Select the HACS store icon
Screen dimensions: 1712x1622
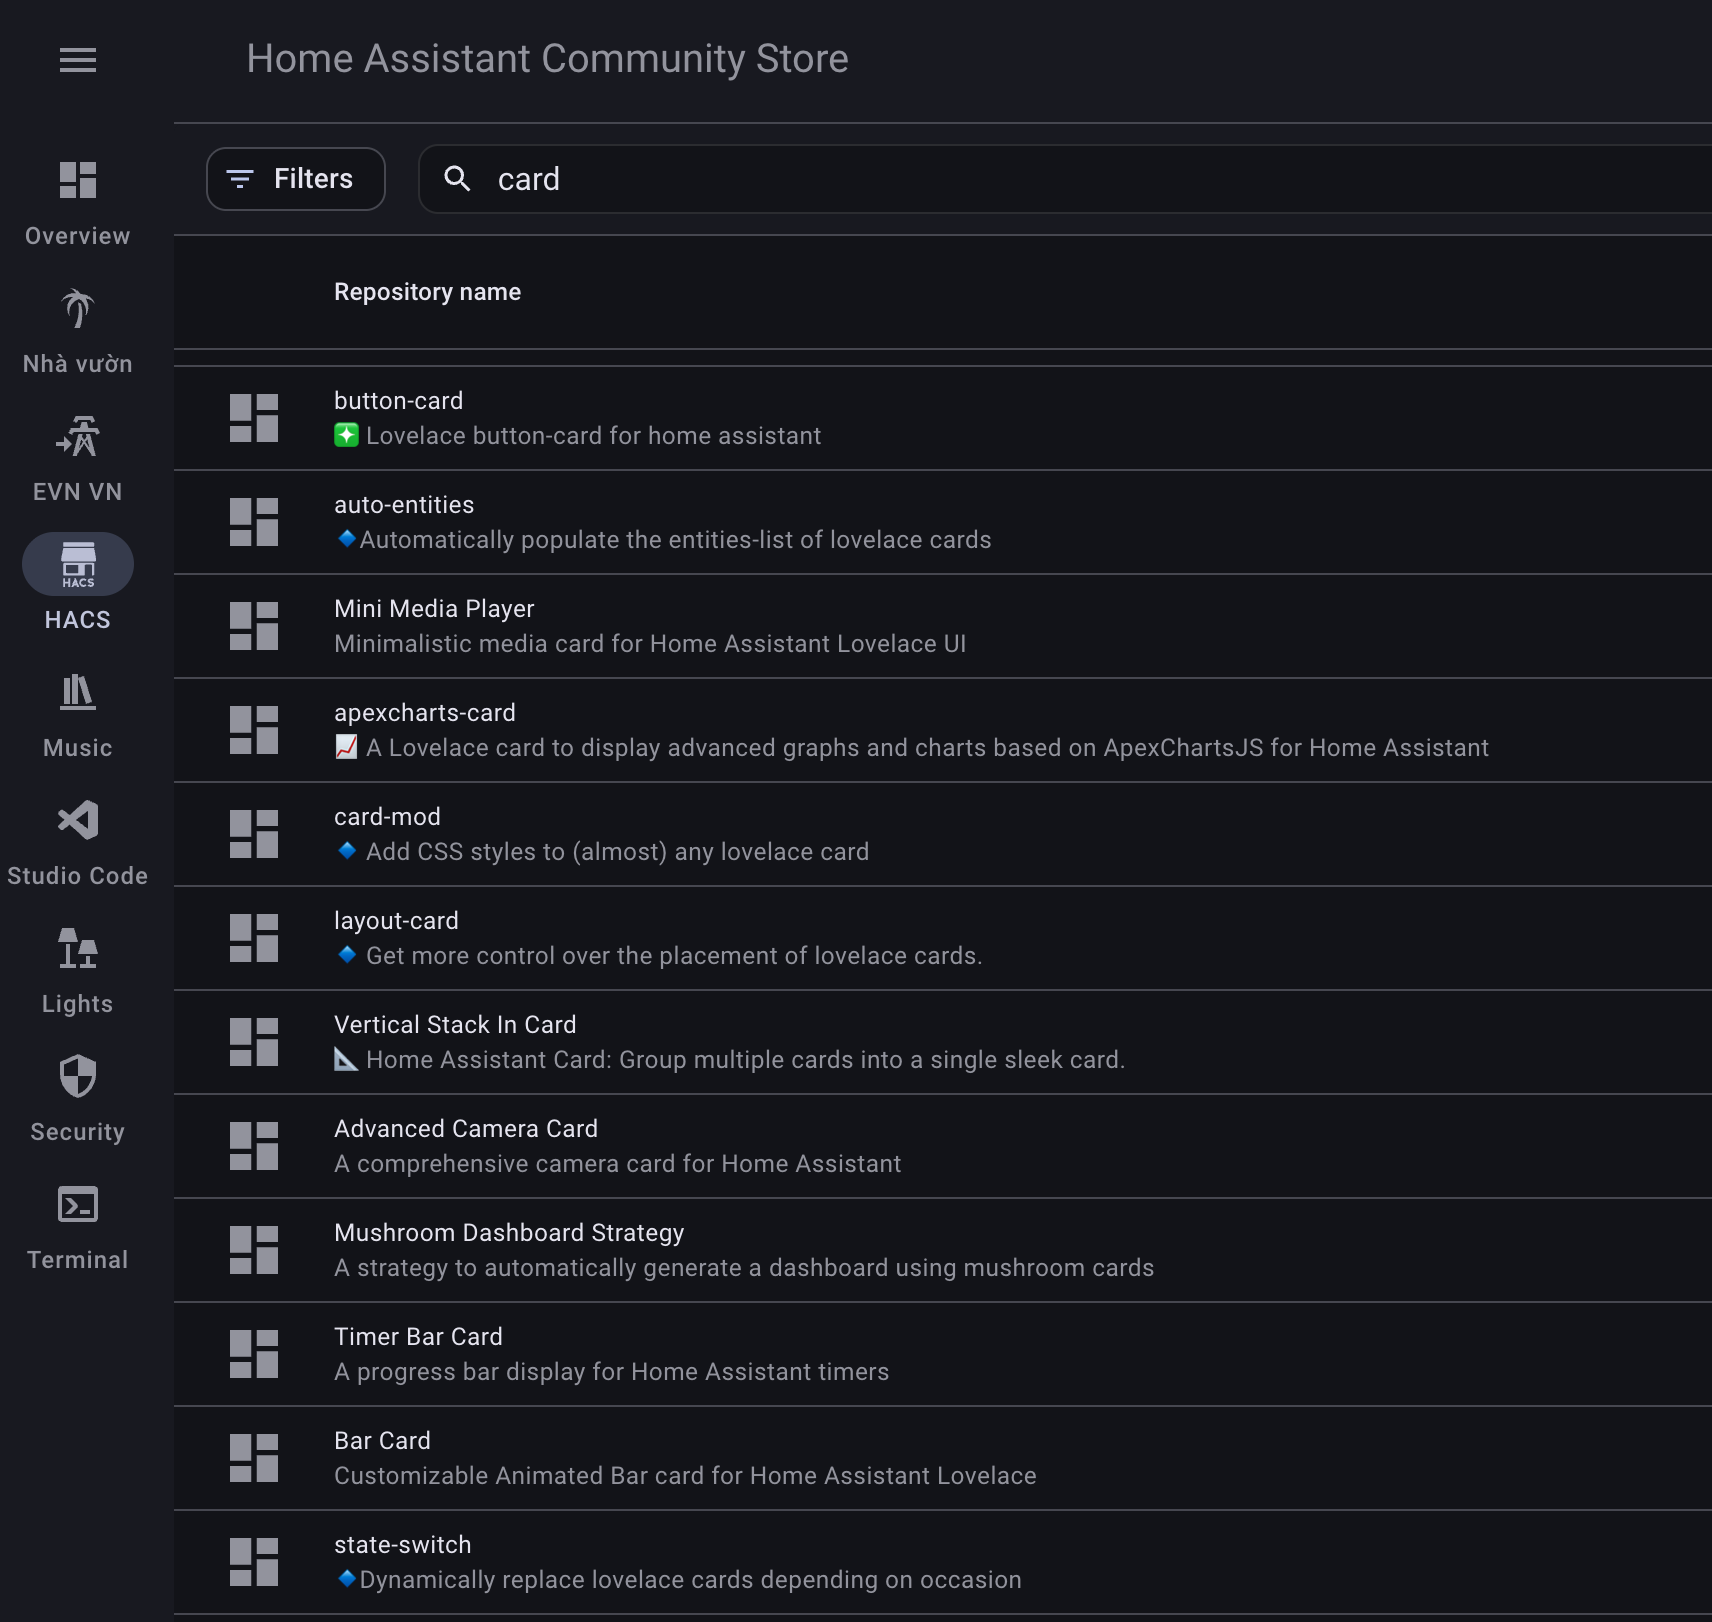pos(77,565)
